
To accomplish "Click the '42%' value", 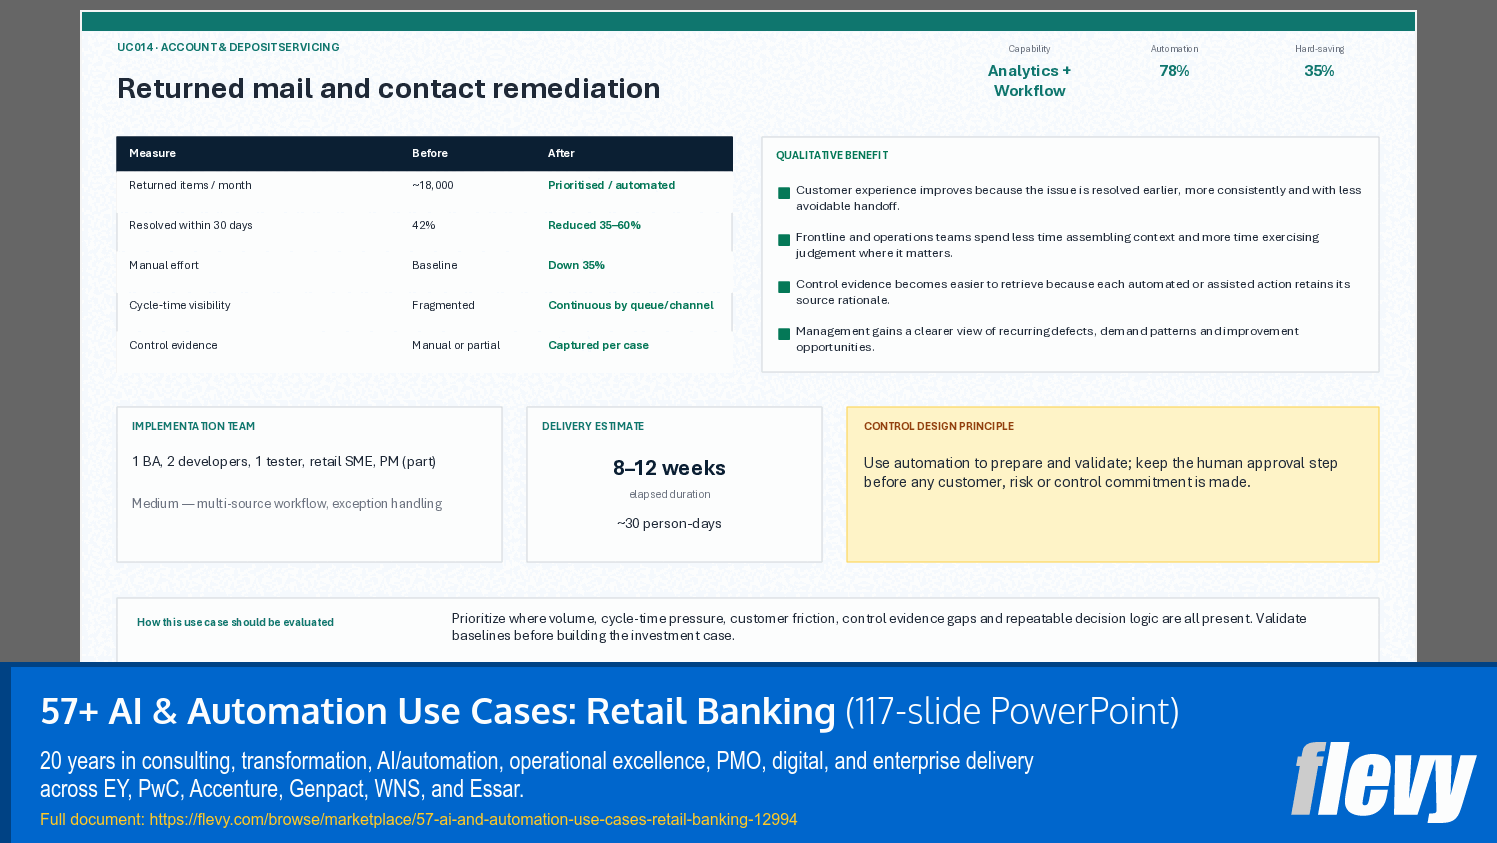I will tap(424, 225).
